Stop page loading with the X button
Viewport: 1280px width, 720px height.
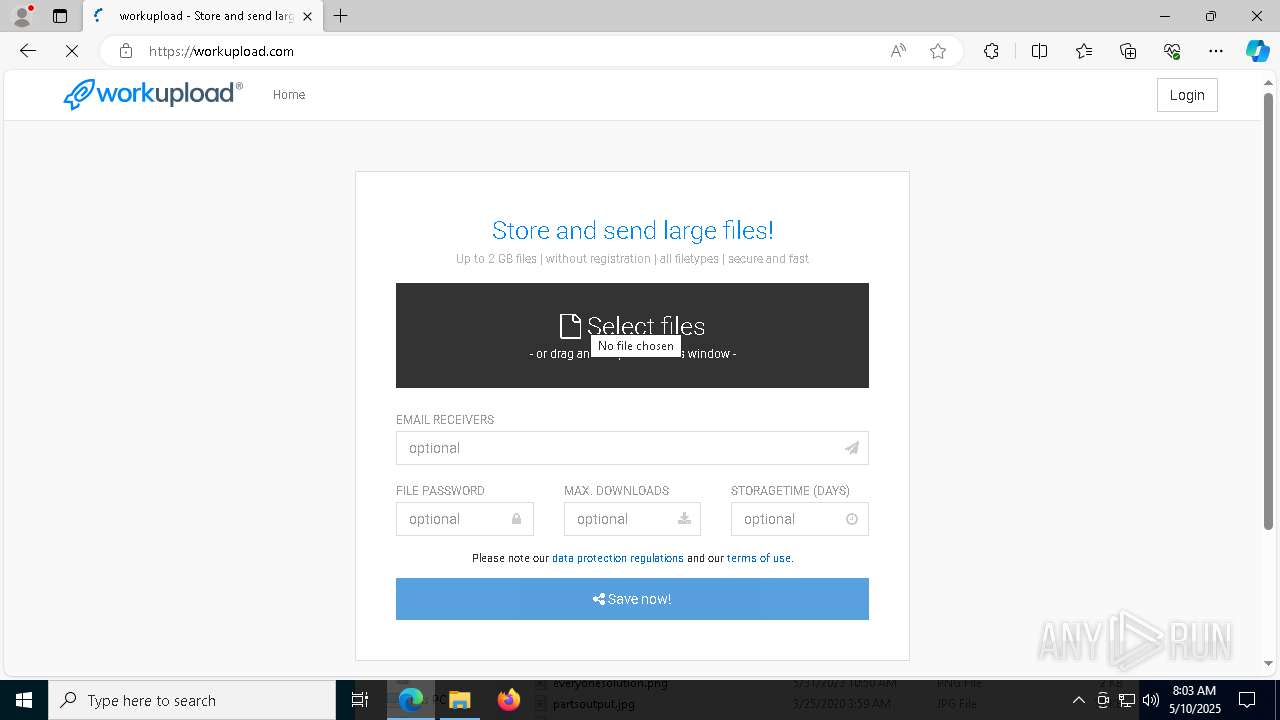pos(72,51)
